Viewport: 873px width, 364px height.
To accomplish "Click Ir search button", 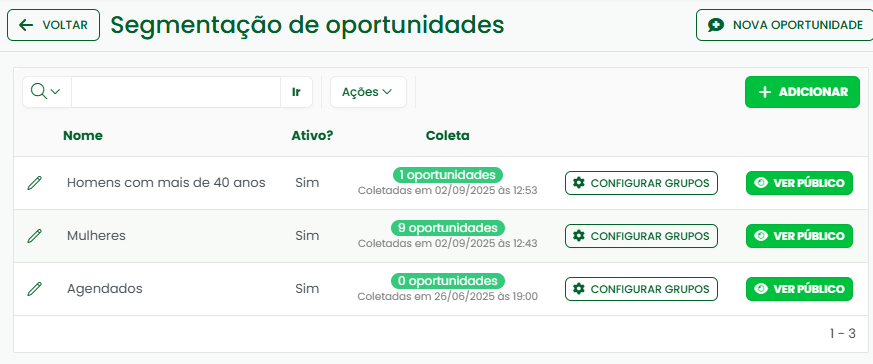I will tap(296, 92).
